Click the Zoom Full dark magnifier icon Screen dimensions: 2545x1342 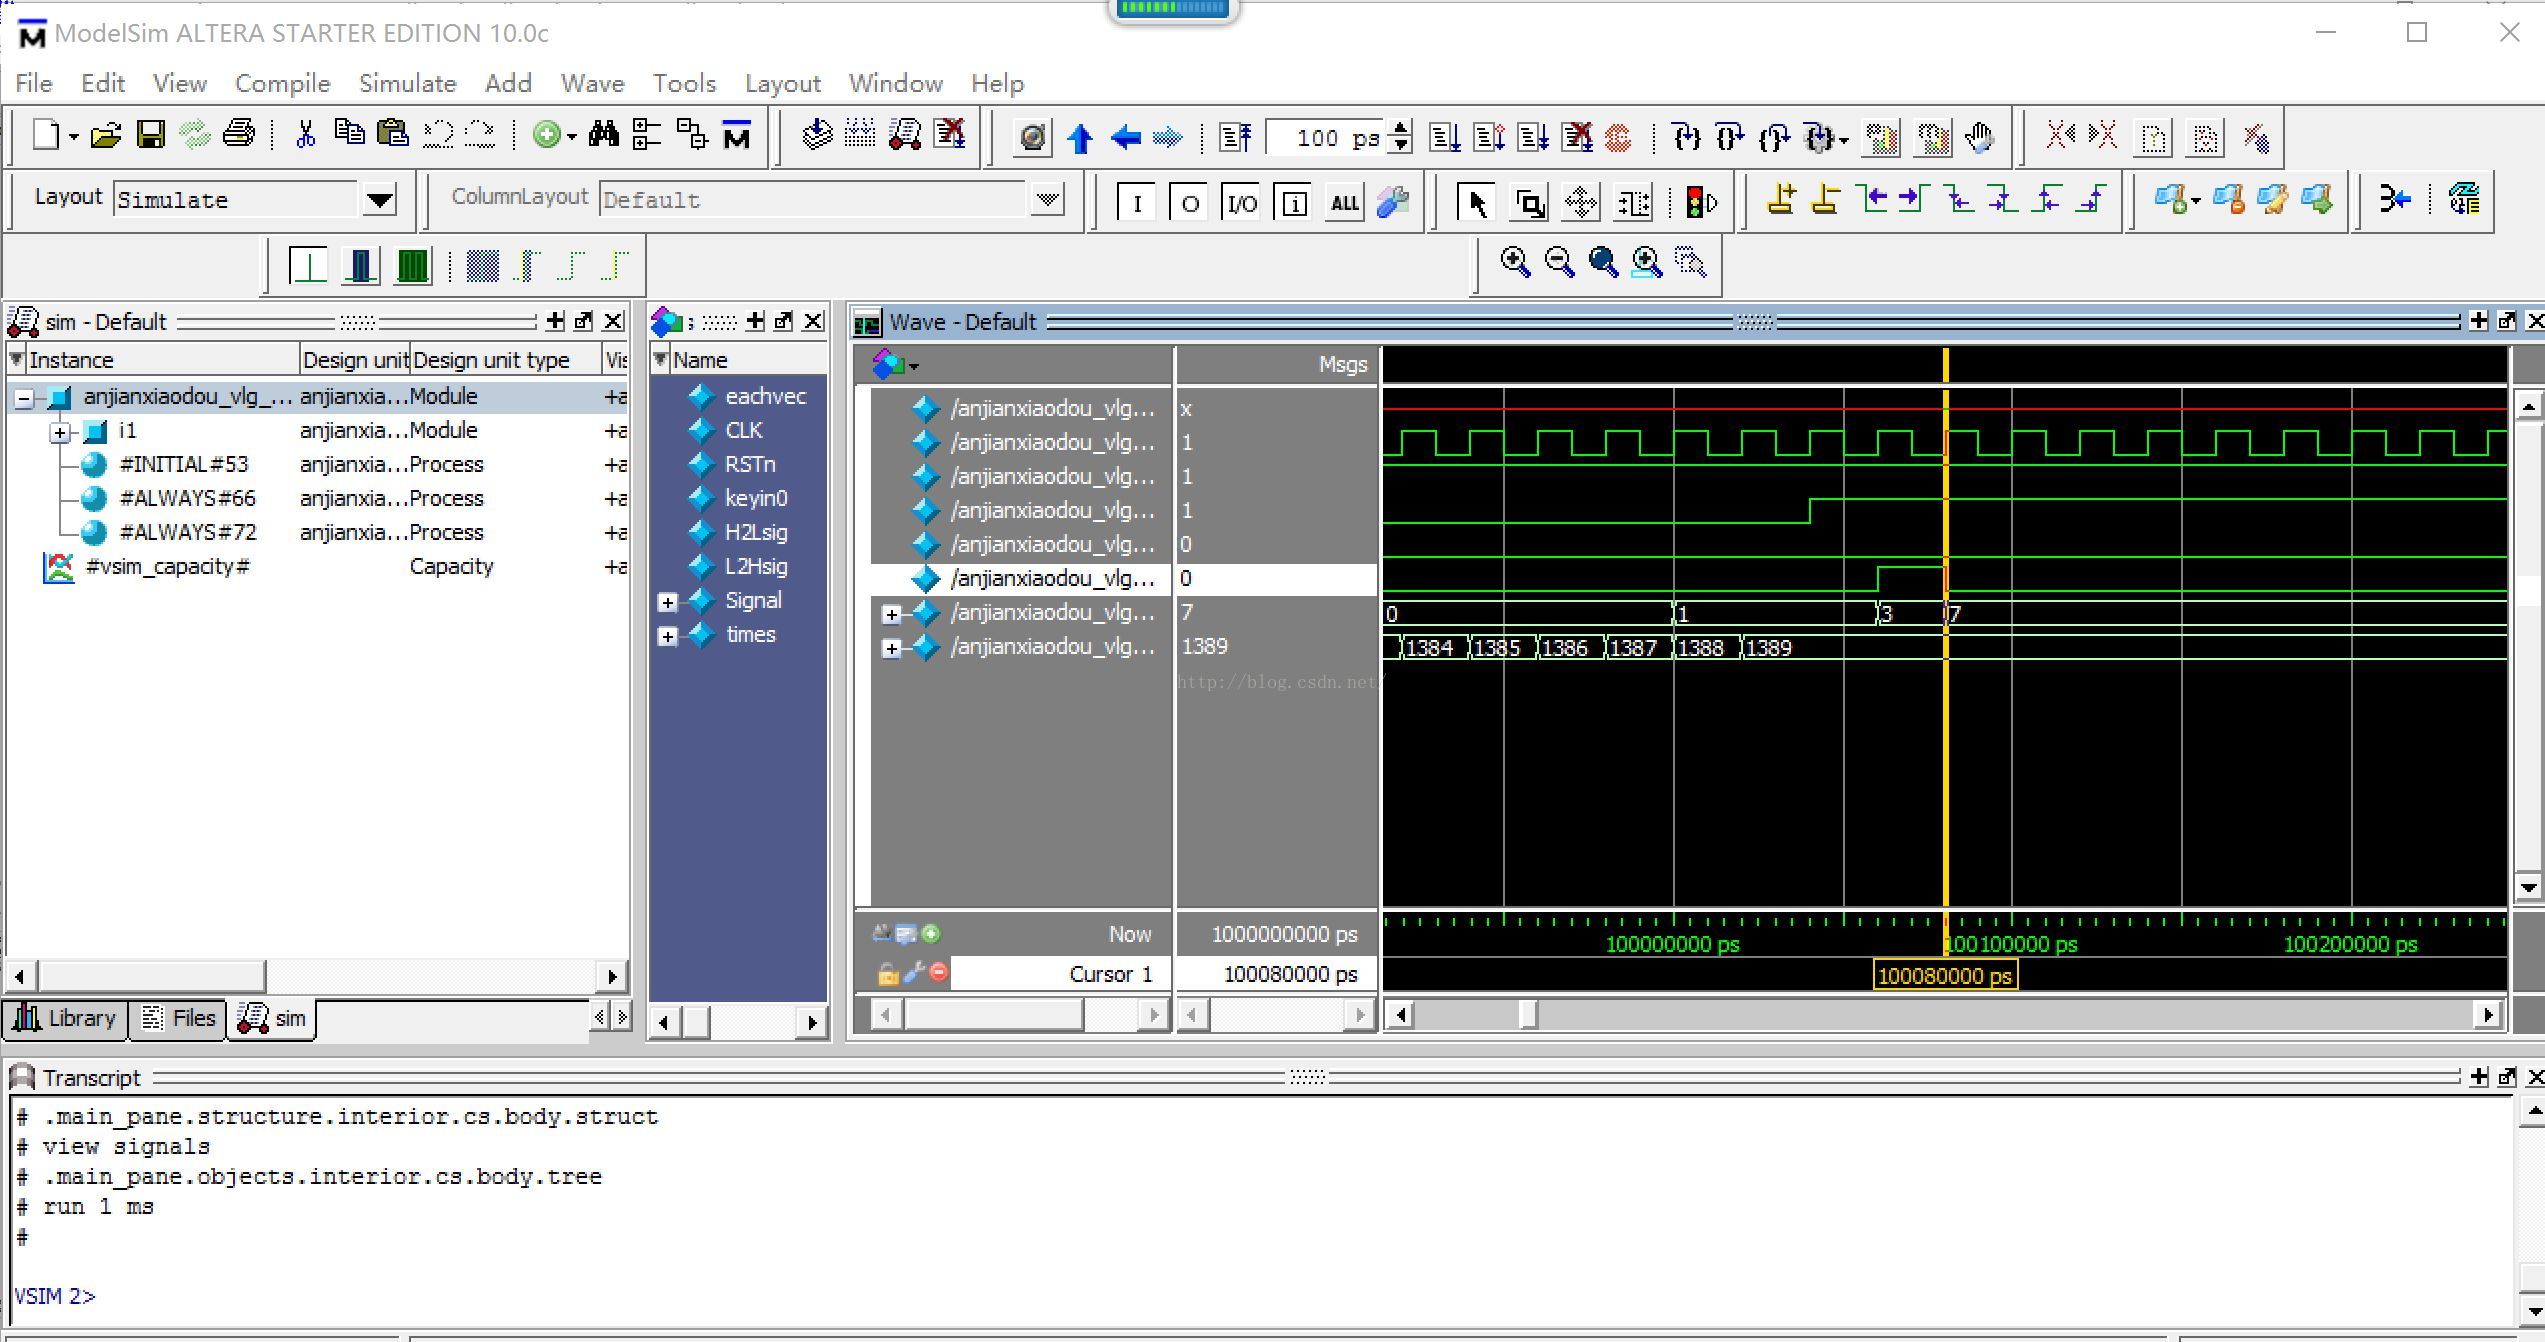pyautogui.click(x=1603, y=263)
